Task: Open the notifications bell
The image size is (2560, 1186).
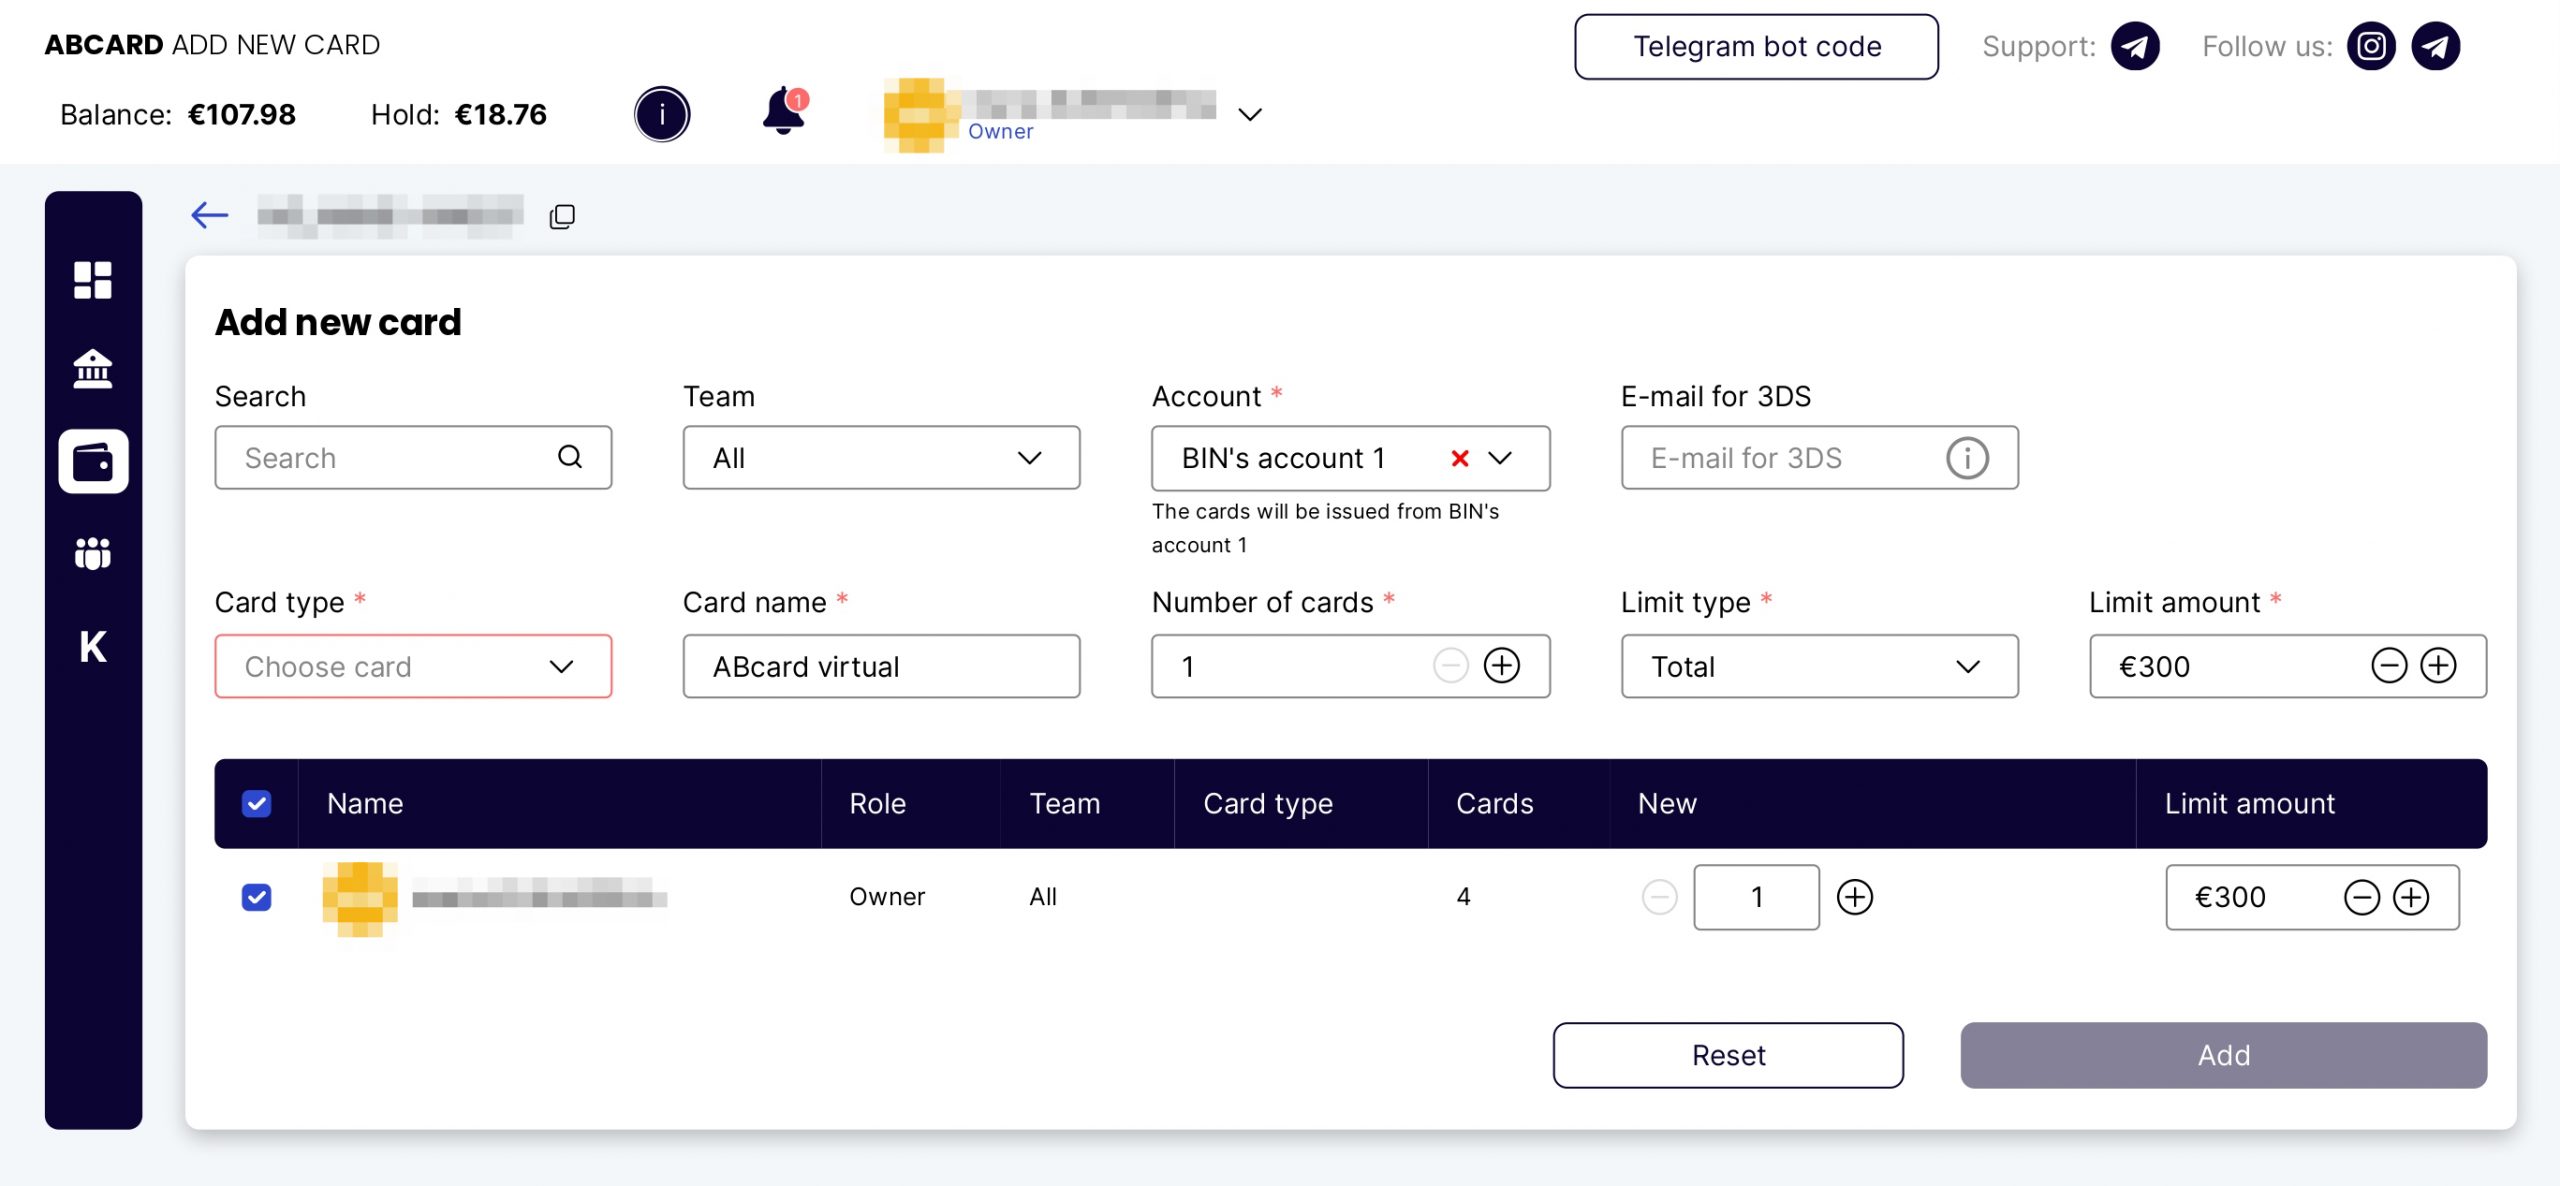Action: (x=785, y=110)
